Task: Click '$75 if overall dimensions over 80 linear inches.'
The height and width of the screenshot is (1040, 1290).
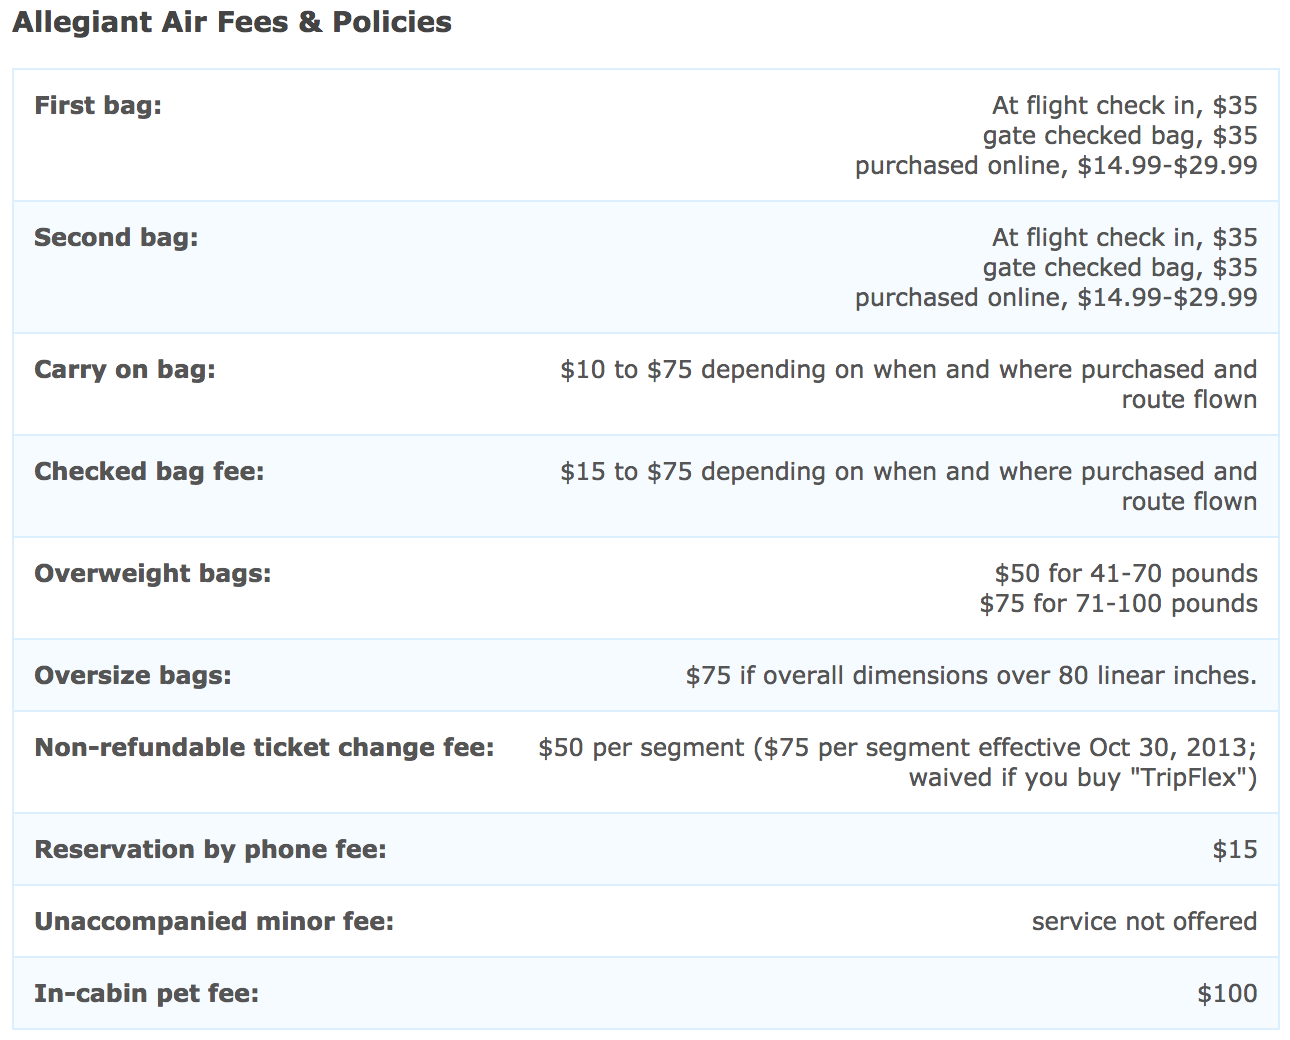Action: coord(971,675)
